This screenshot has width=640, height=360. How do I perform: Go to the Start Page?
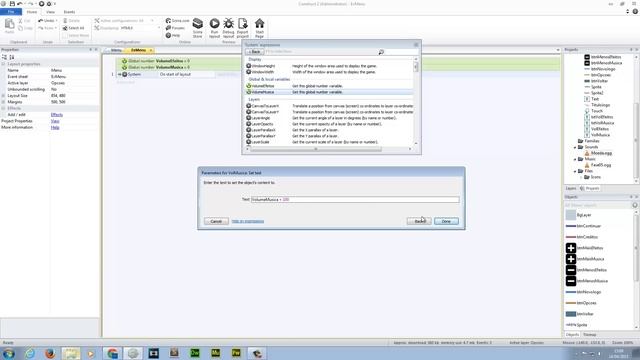click(x=259, y=28)
